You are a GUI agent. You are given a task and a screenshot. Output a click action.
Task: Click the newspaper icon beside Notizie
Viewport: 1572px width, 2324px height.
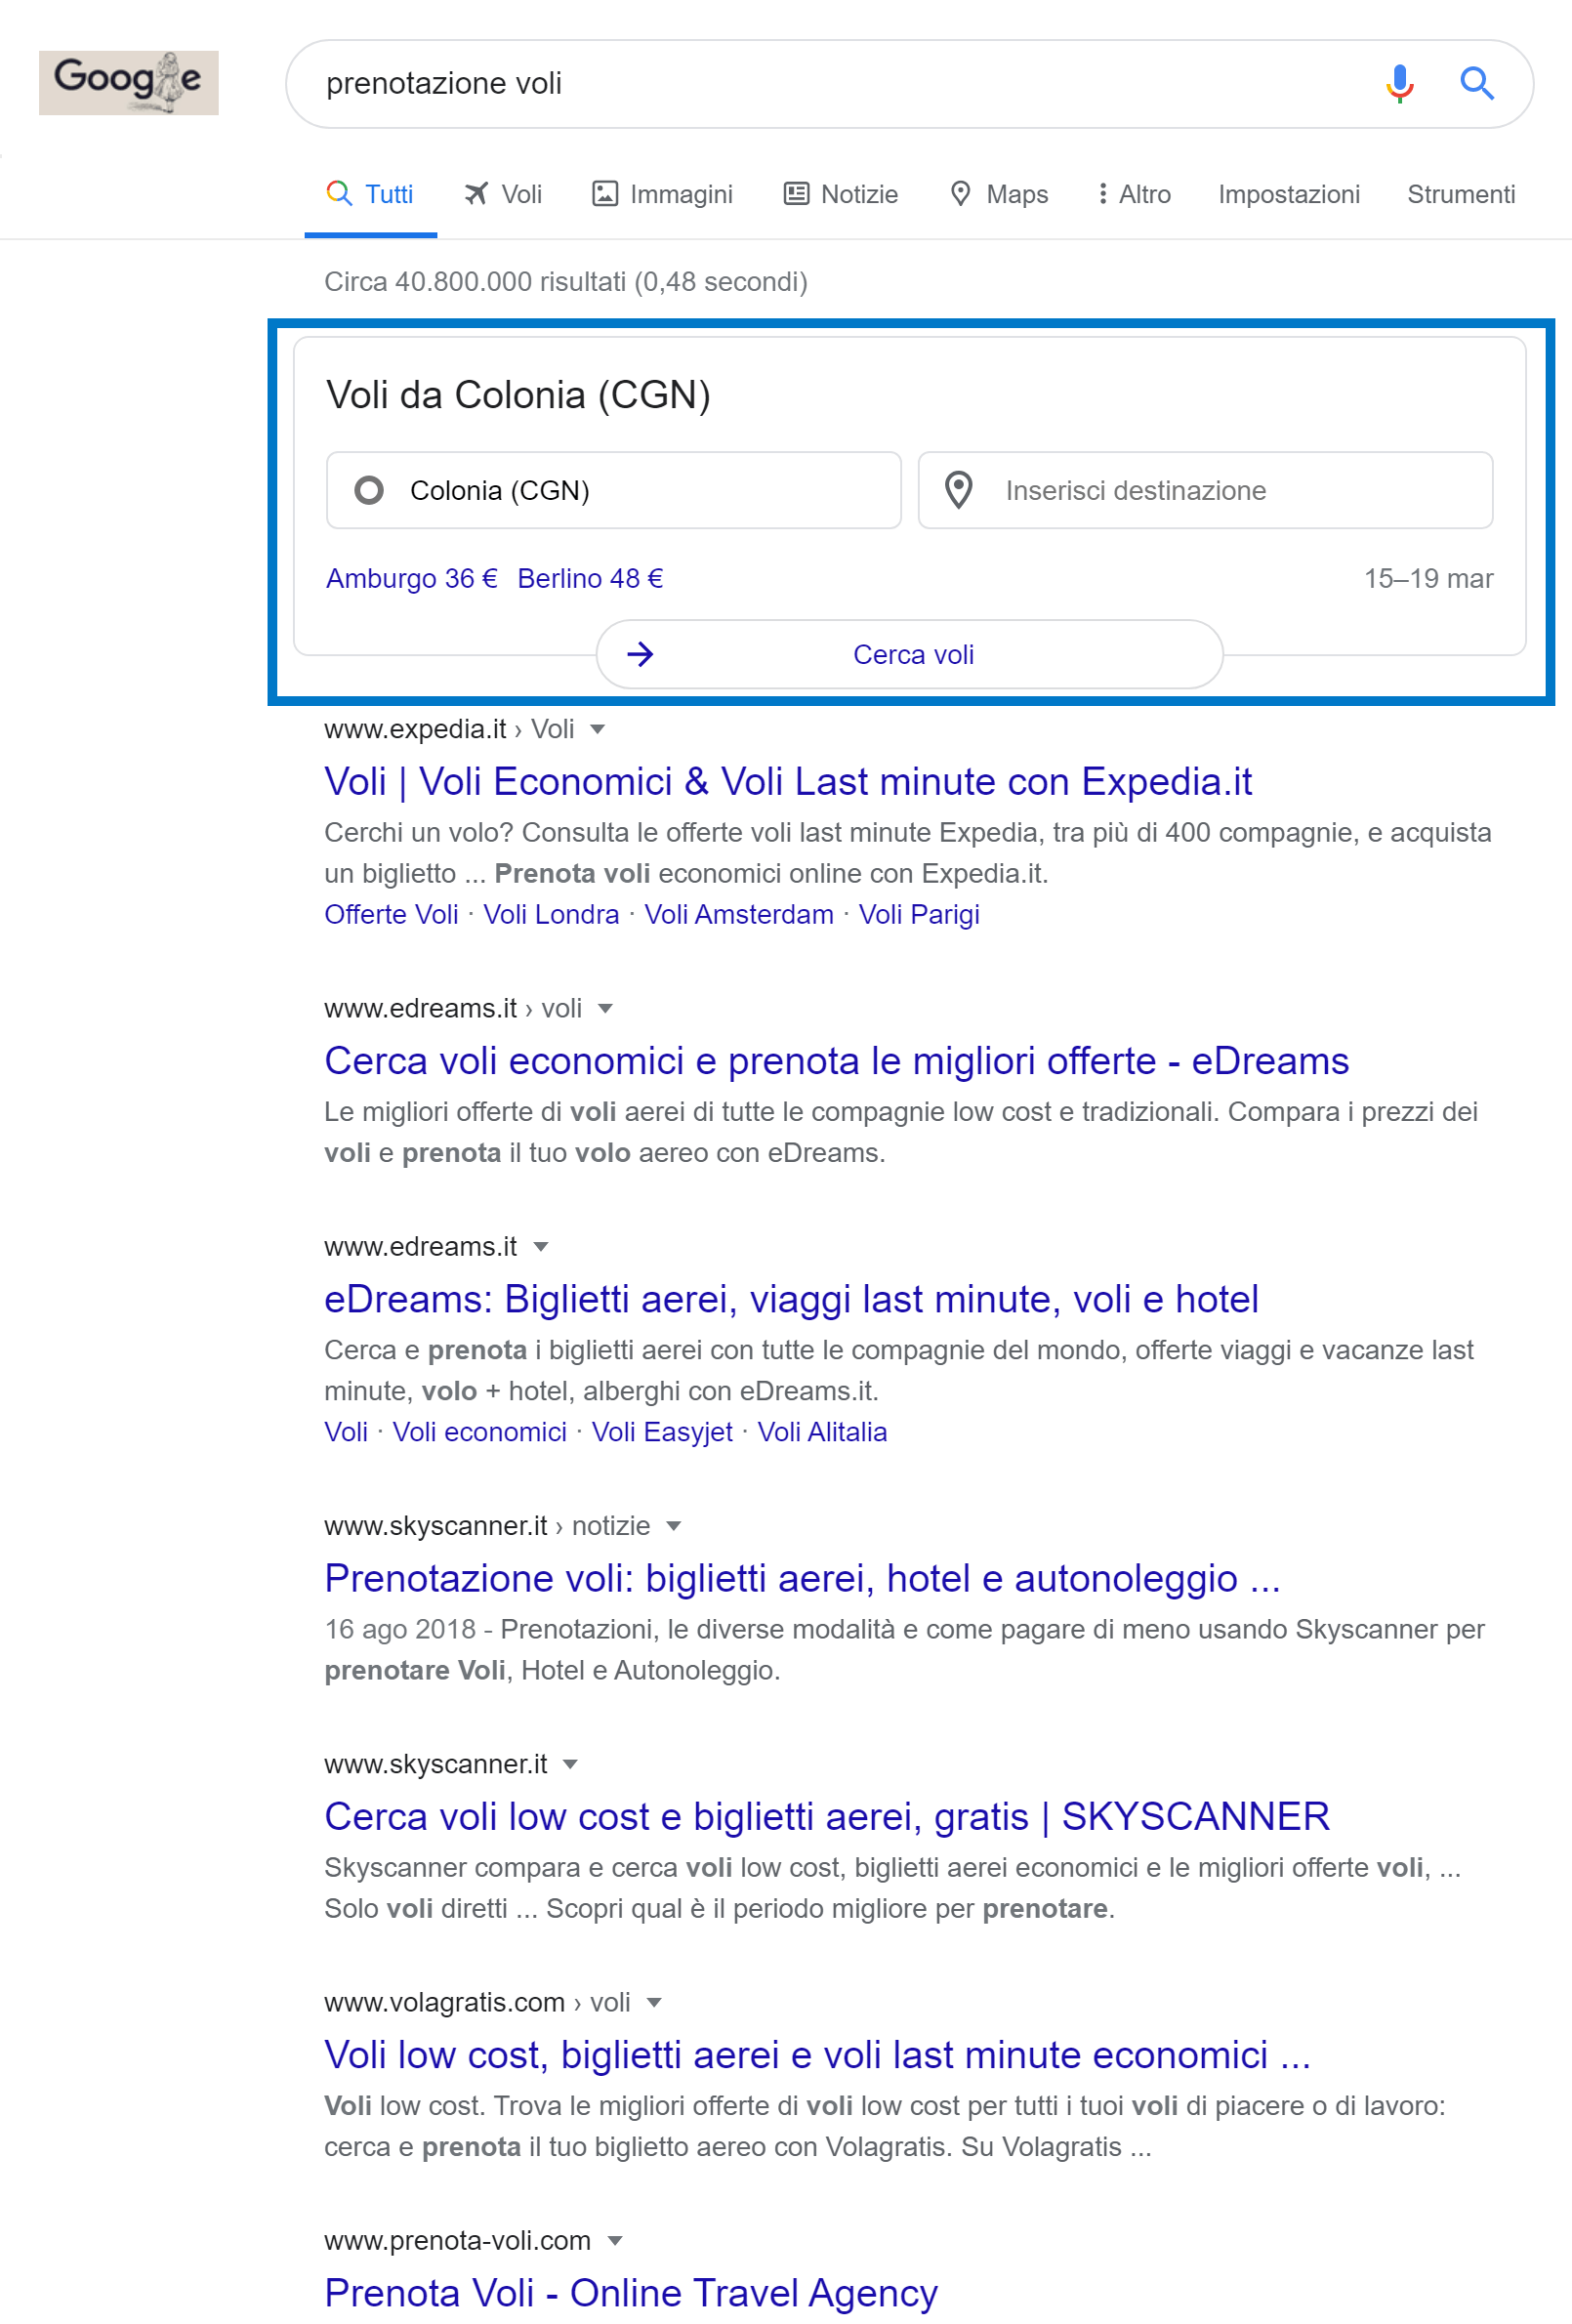pyautogui.click(x=796, y=193)
